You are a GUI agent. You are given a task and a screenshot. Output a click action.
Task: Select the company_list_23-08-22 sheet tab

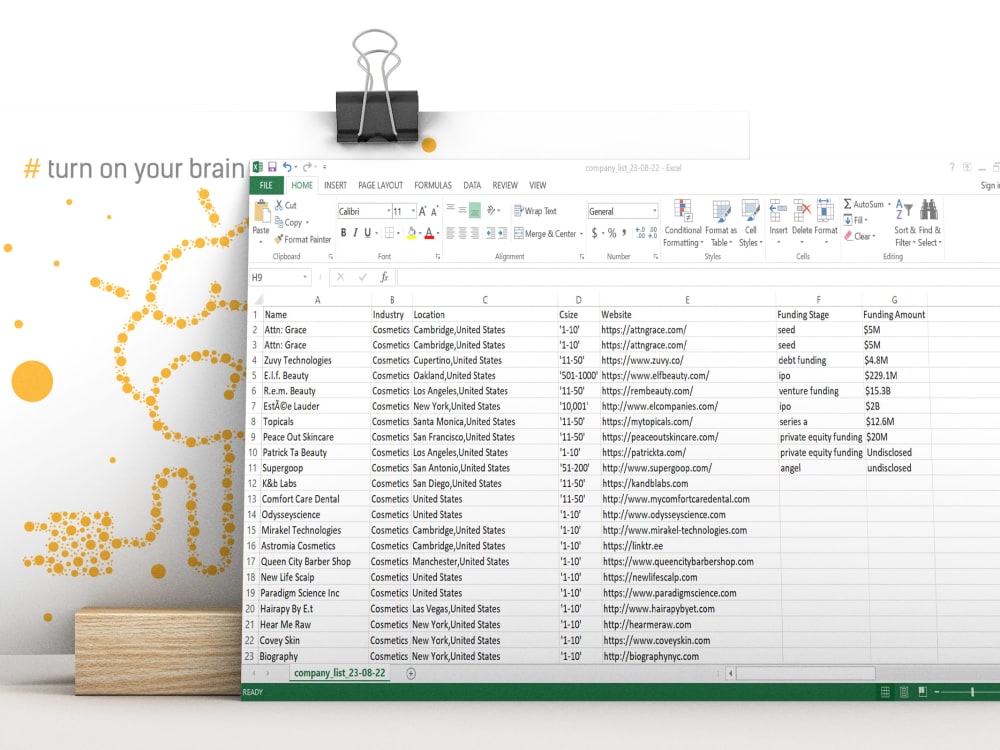(339, 673)
